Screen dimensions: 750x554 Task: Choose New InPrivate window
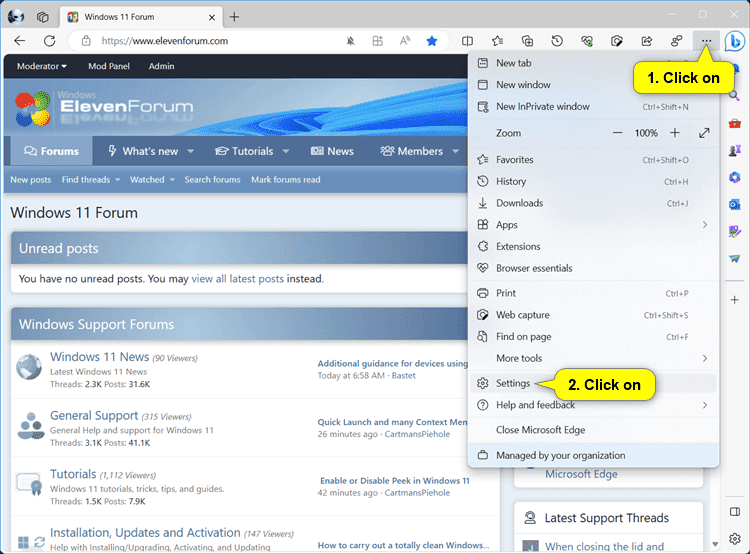coord(593,107)
